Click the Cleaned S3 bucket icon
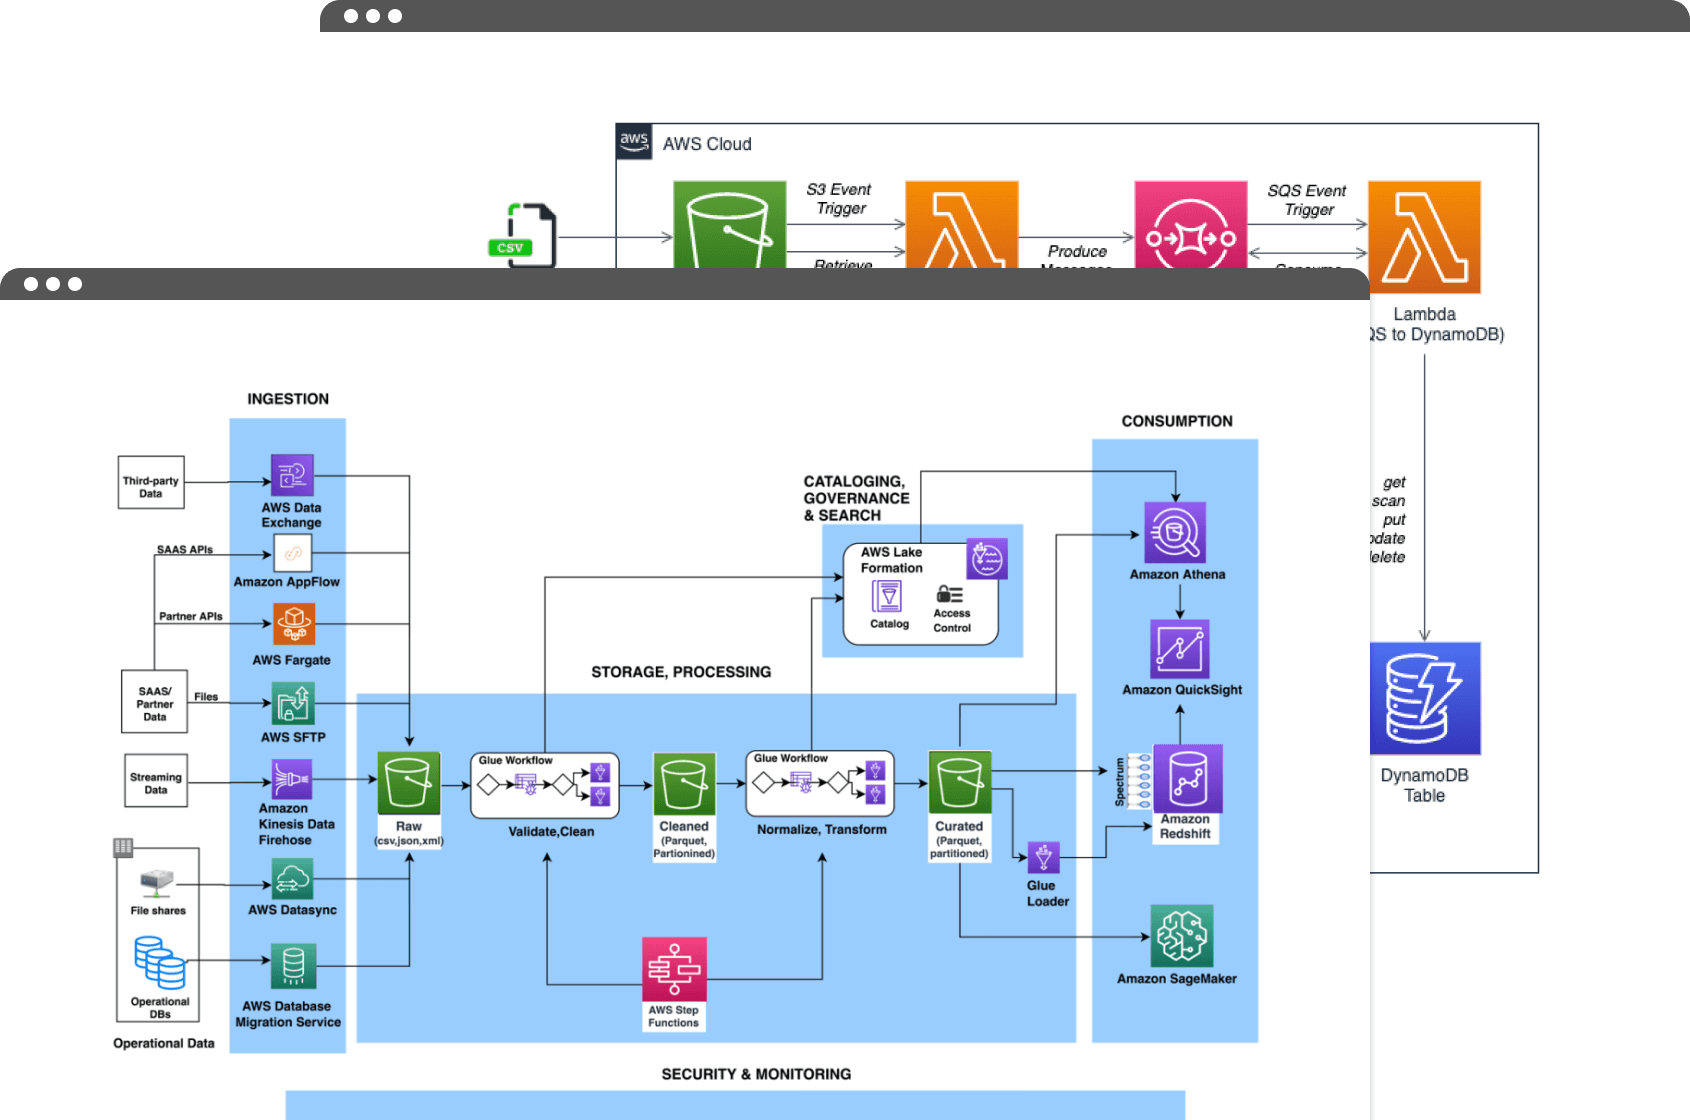 tap(684, 784)
